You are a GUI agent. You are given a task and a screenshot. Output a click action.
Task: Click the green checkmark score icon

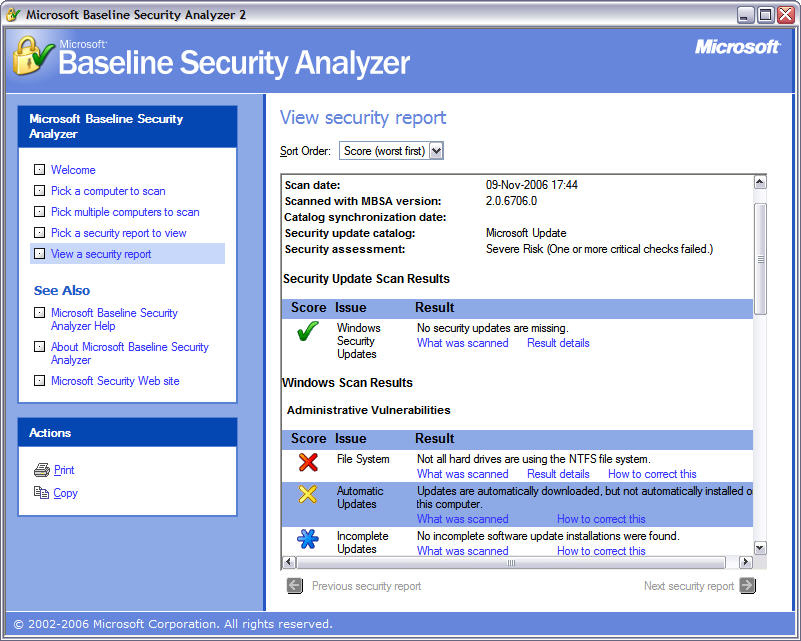point(307,333)
